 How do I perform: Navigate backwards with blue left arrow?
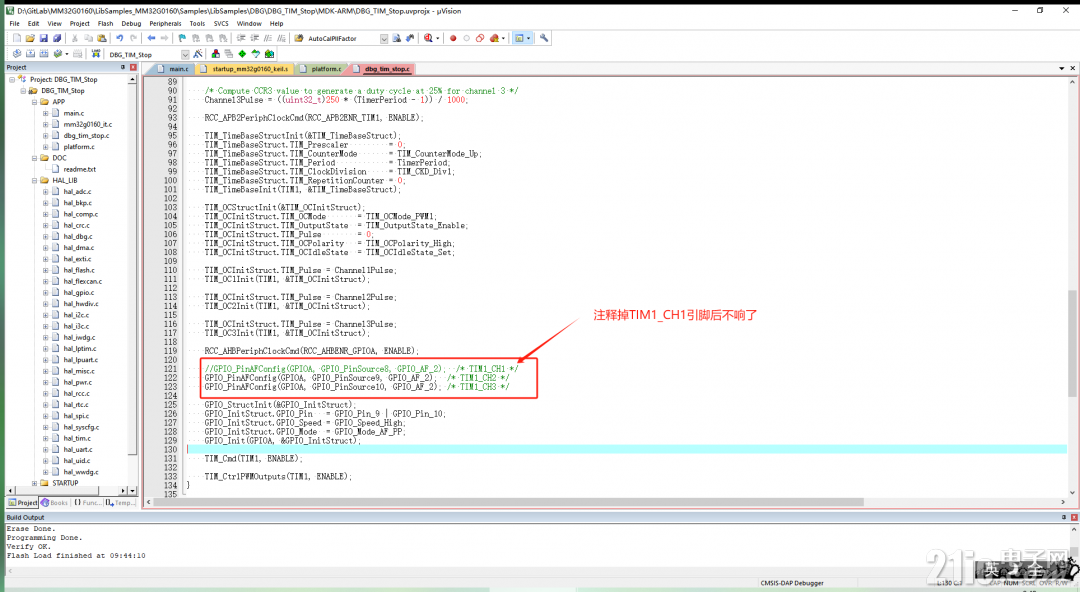pos(152,38)
